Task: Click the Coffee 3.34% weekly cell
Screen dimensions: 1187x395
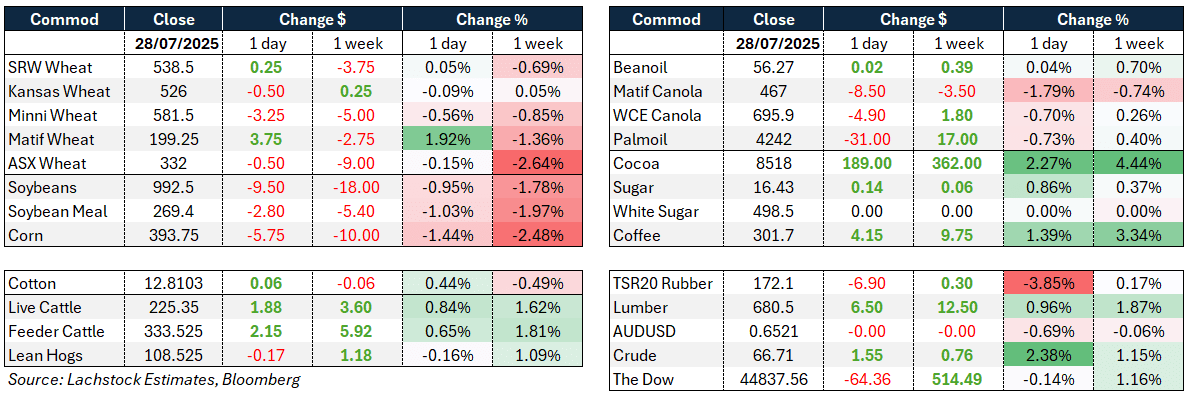Action: point(1139,235)
